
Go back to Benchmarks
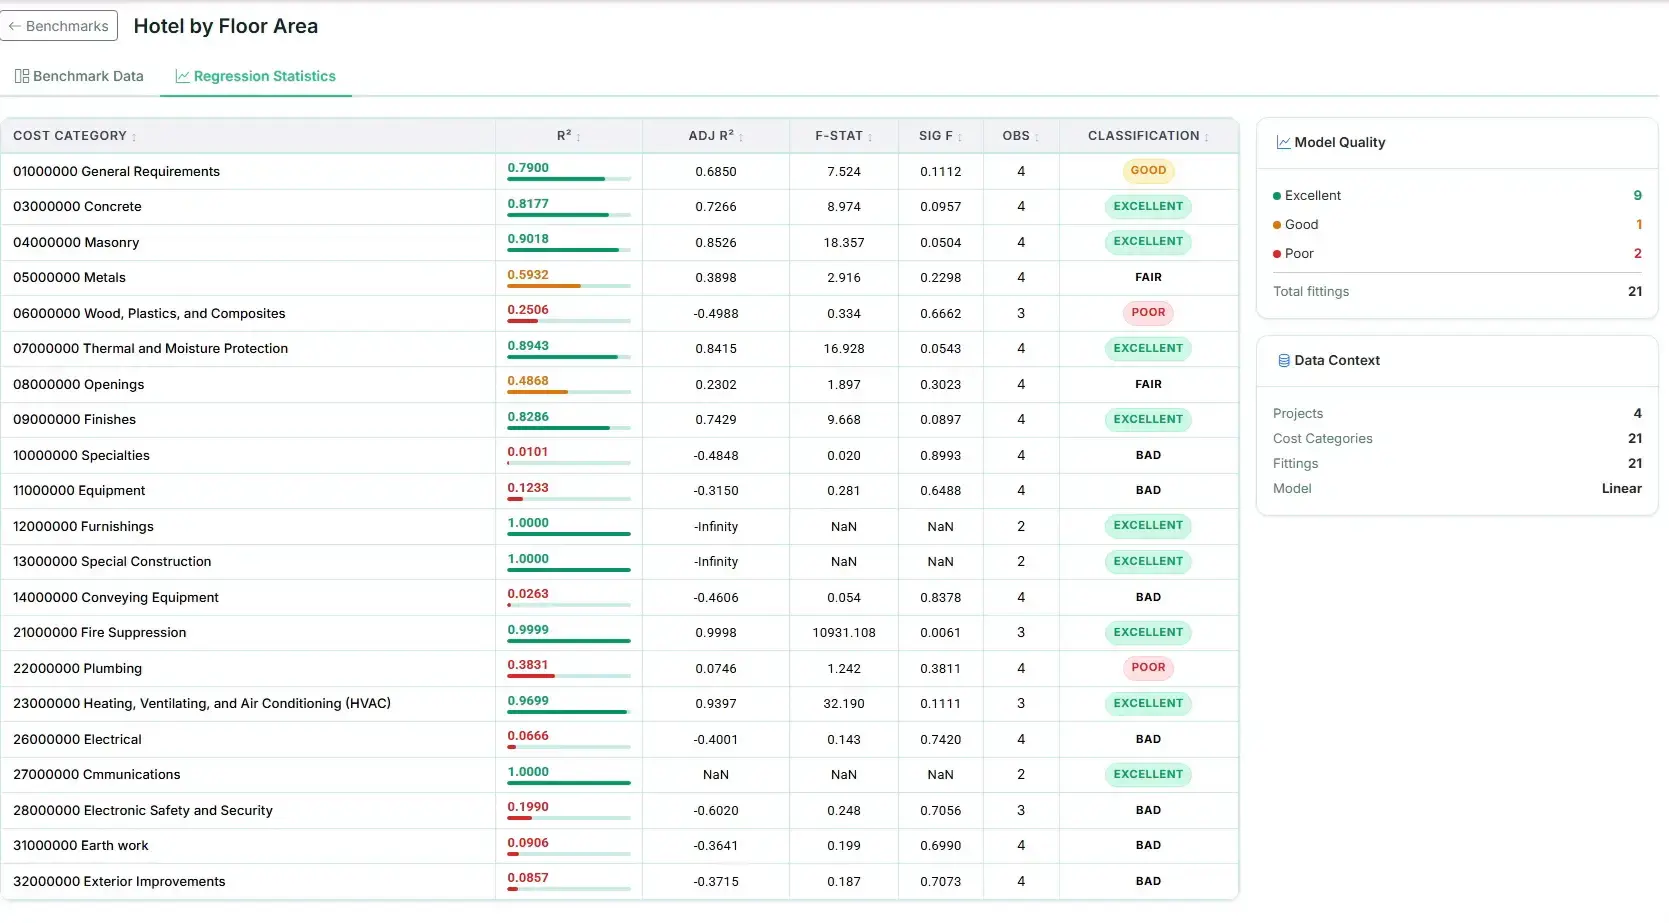[x=59, y=26]
